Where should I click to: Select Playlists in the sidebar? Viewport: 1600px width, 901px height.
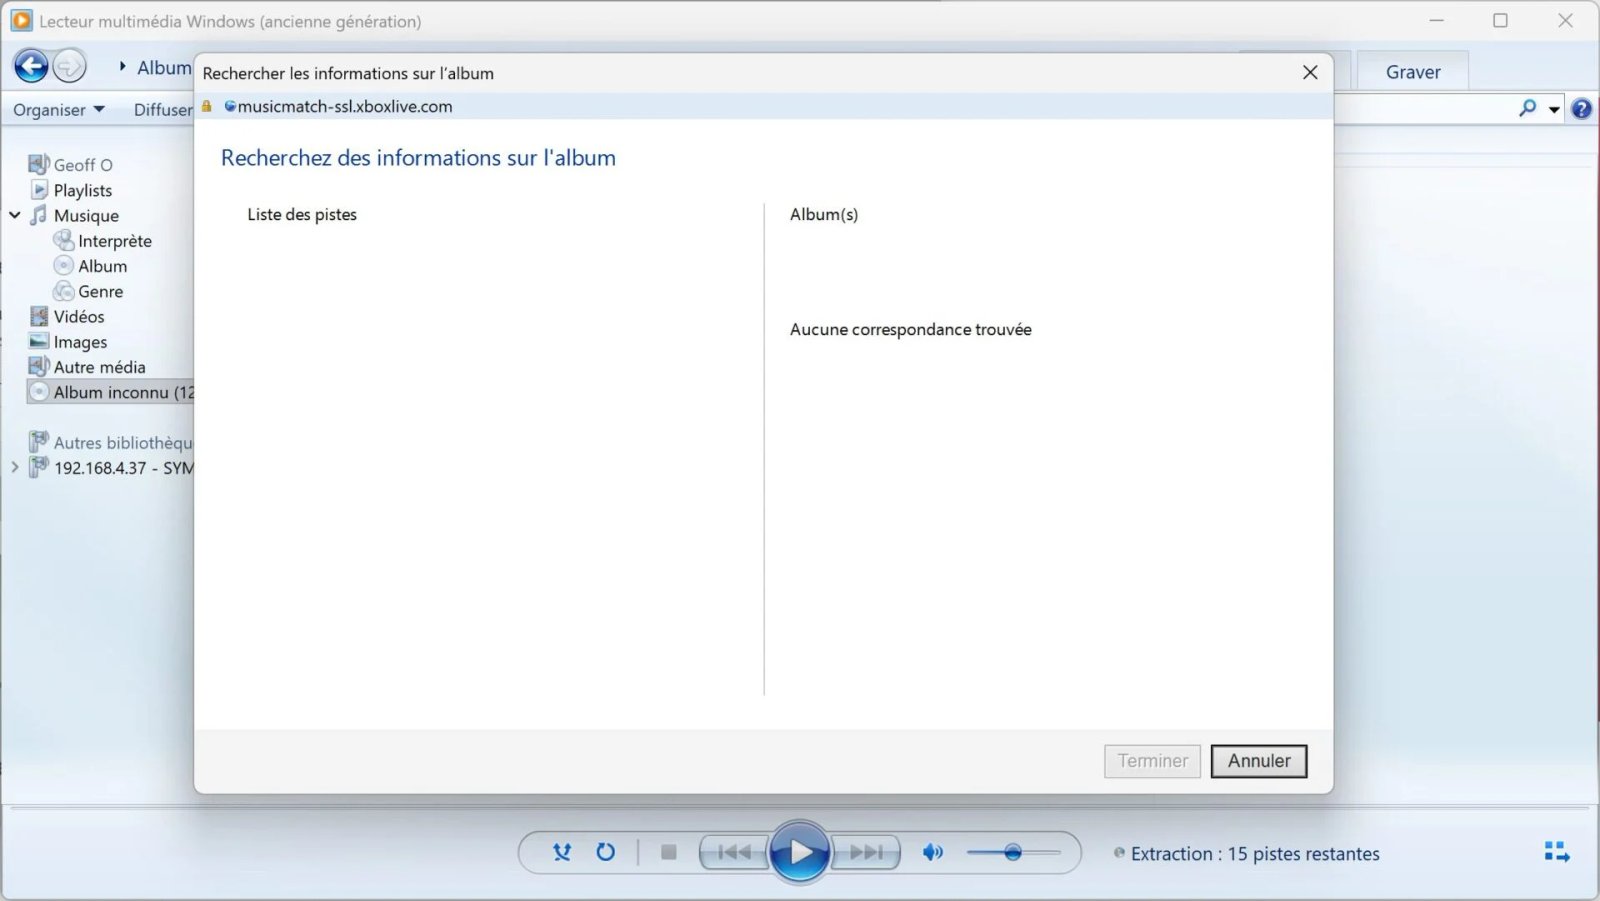pyautogui.click(x=82, y=190)
